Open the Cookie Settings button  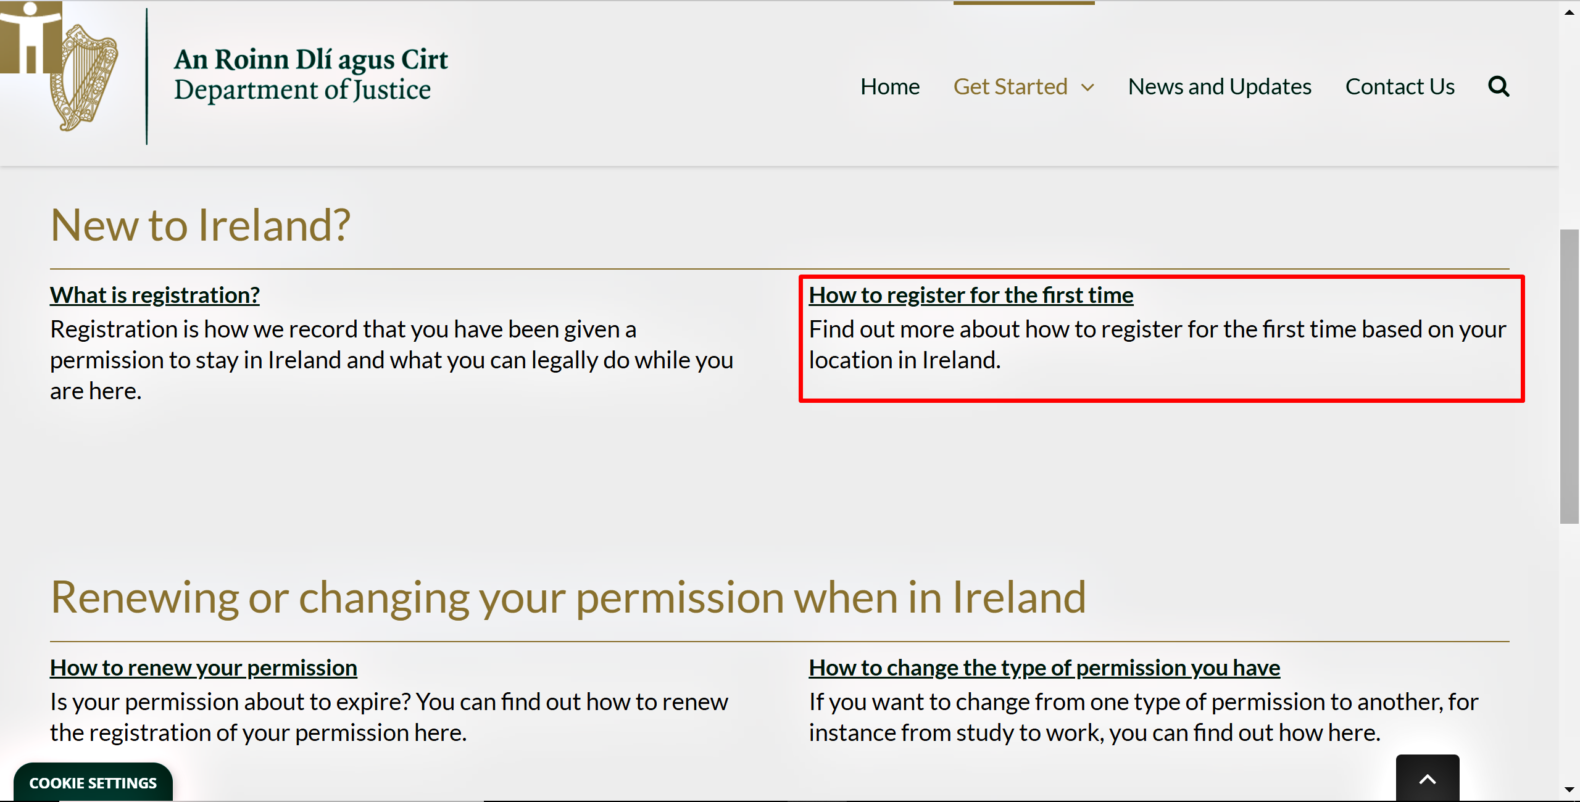click(x=93, y=783)
